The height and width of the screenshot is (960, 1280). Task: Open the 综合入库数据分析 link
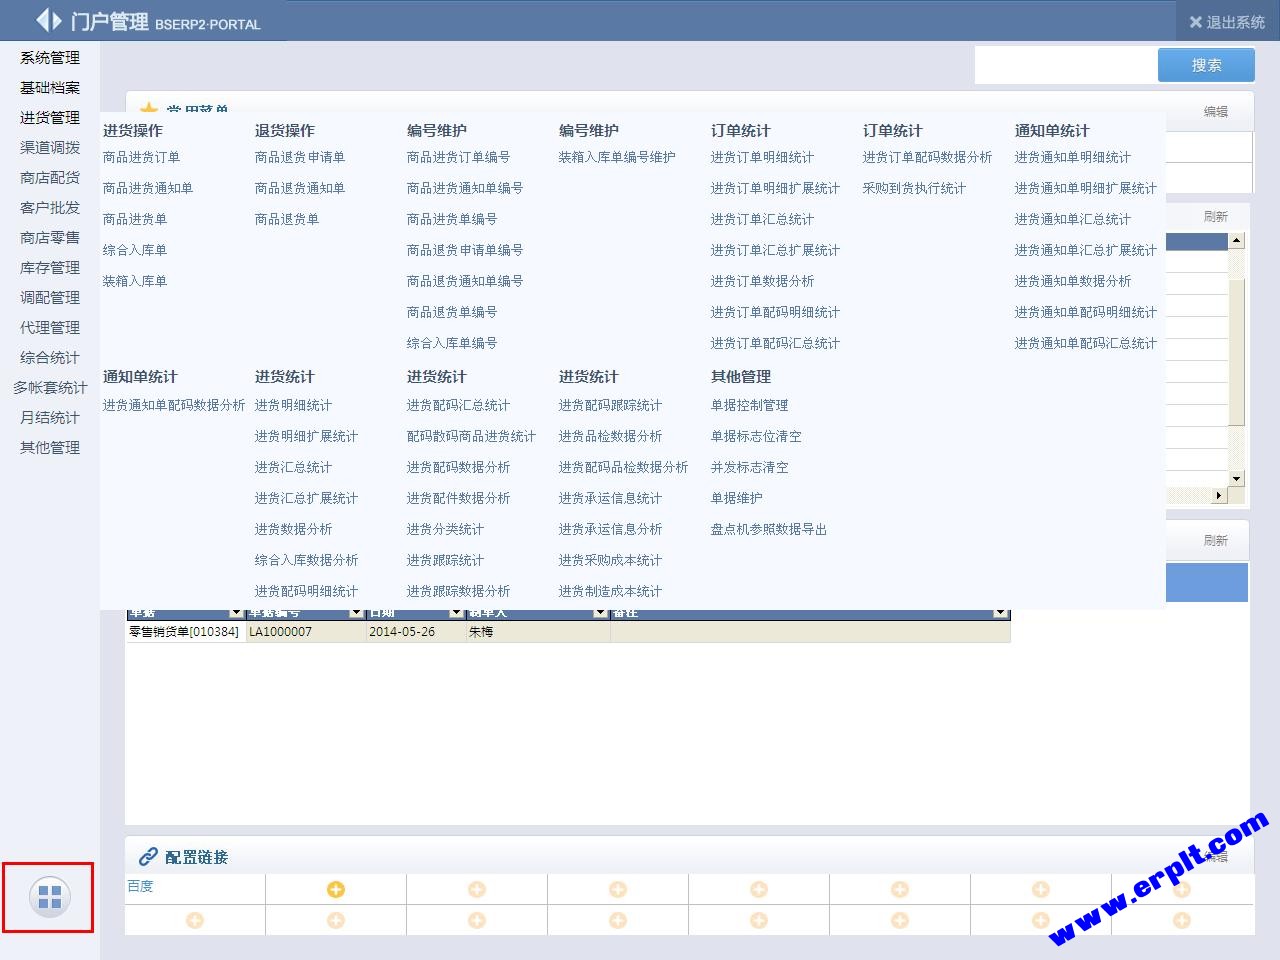[307, 560]
